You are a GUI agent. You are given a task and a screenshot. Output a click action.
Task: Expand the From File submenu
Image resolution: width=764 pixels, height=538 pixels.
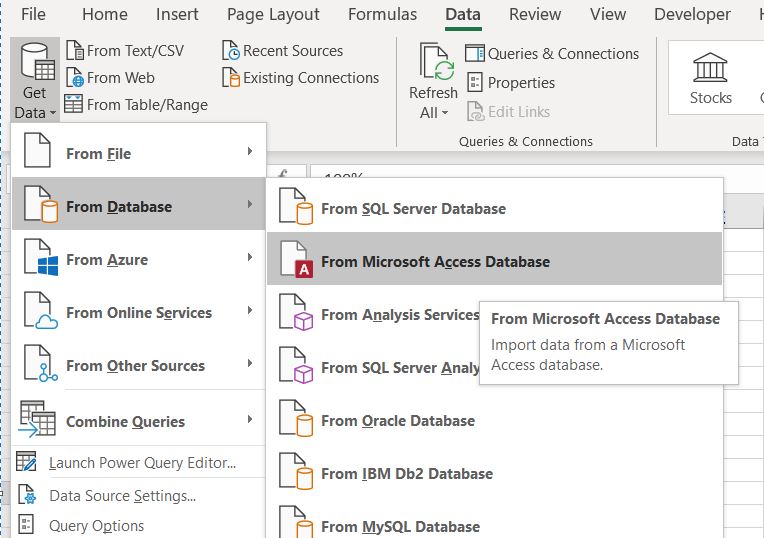(139, 153)
